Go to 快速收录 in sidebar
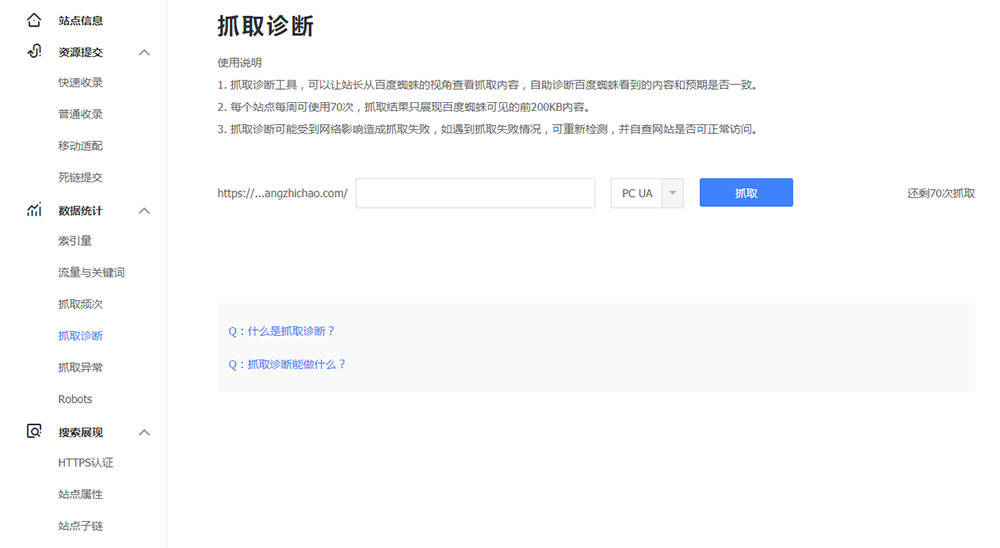Screen dimensions: 1000x548 point(80,82)
